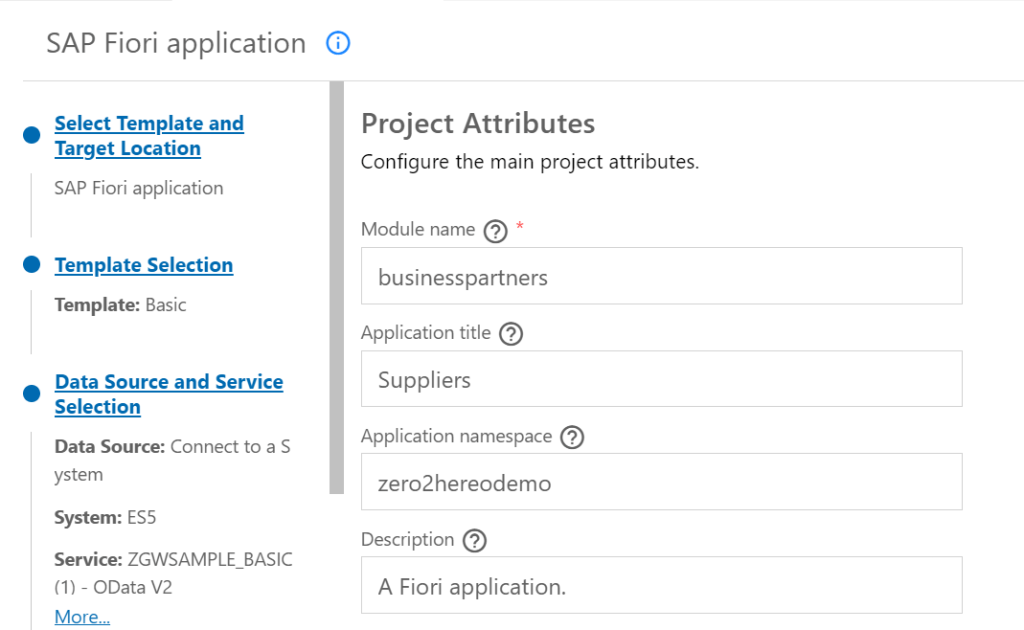Click the blue step bullet for Template Selection
Screen dimensions: 1024x630
click(x=32, y=265)
